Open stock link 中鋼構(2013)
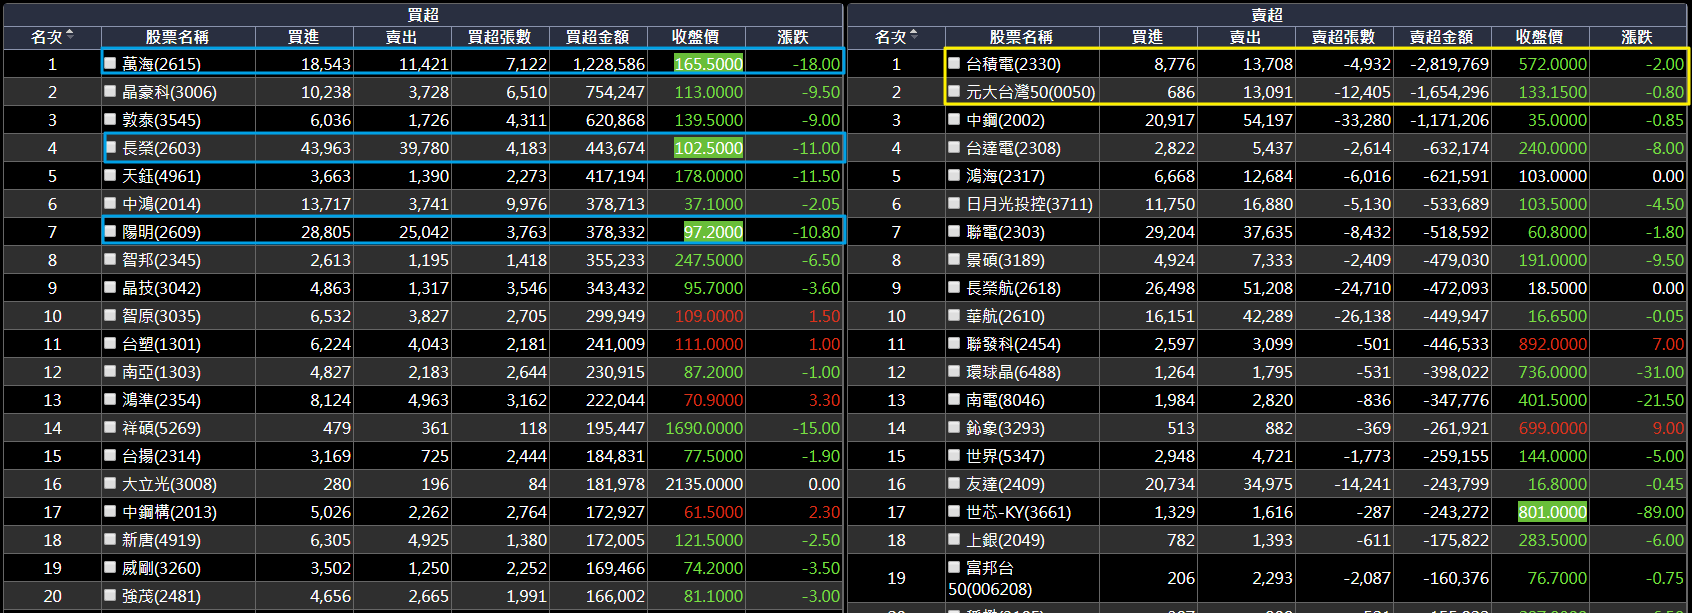This screenshot has width=1692, height=613. tap(169, 512)
